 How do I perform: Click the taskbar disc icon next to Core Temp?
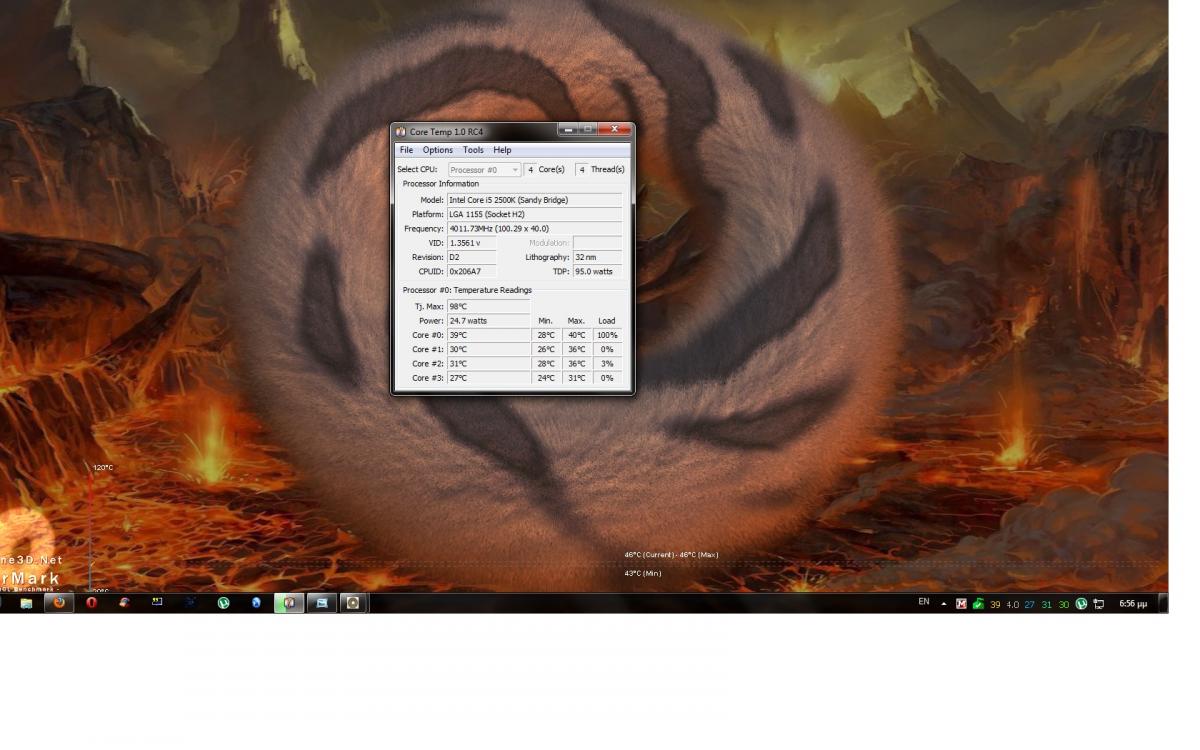coord(352,603)
